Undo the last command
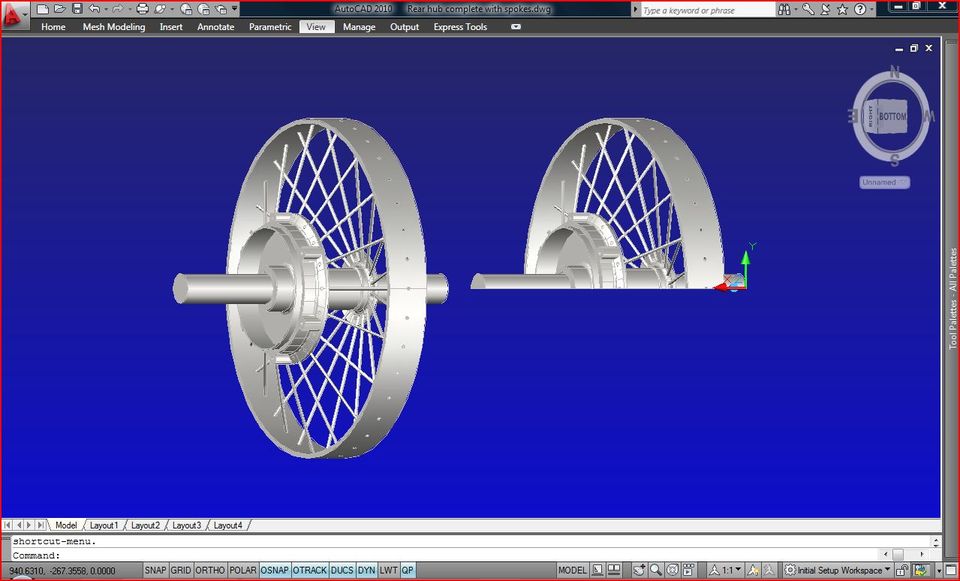Viewport: 960px width, 581px height. coord(95,8)
